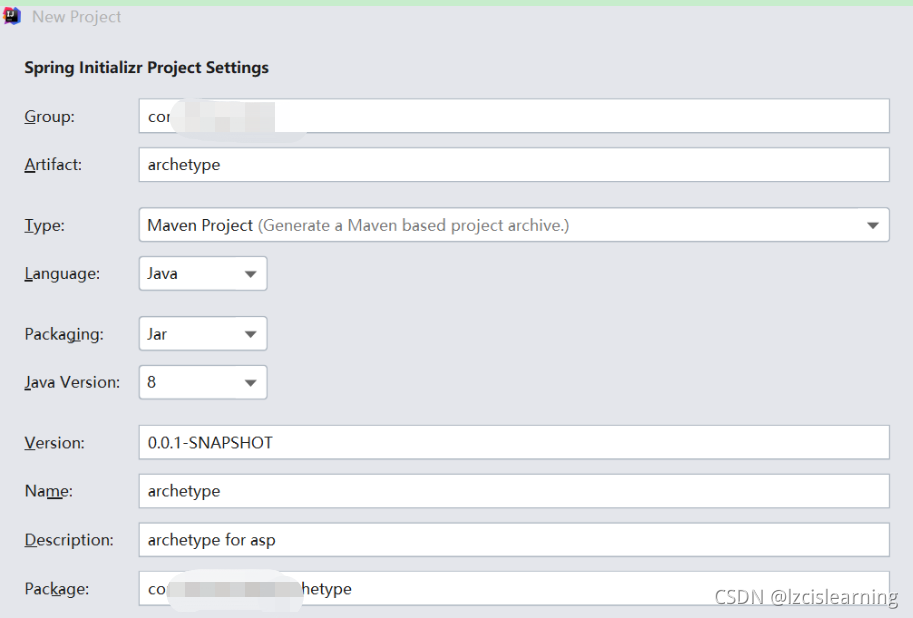Click the 'Language:' label
Screen dimensions: 913x618
point(62,274)
